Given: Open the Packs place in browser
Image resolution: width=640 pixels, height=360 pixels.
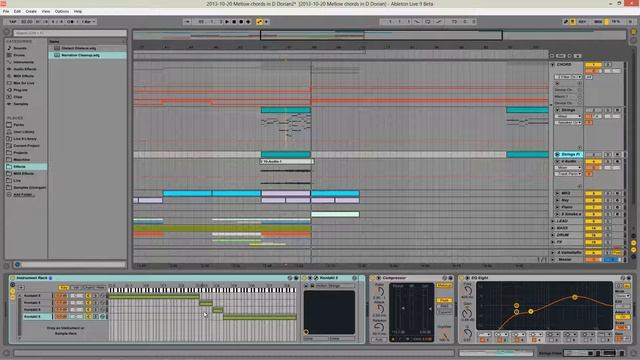Looking at the screenshot, I should [18, 125].
